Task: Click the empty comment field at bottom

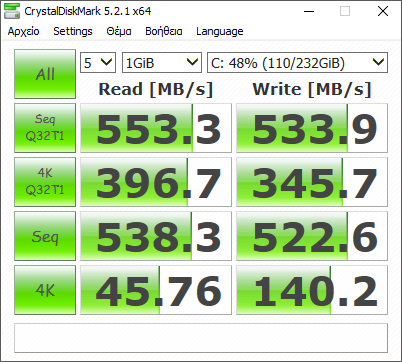Action: (201, 338)
